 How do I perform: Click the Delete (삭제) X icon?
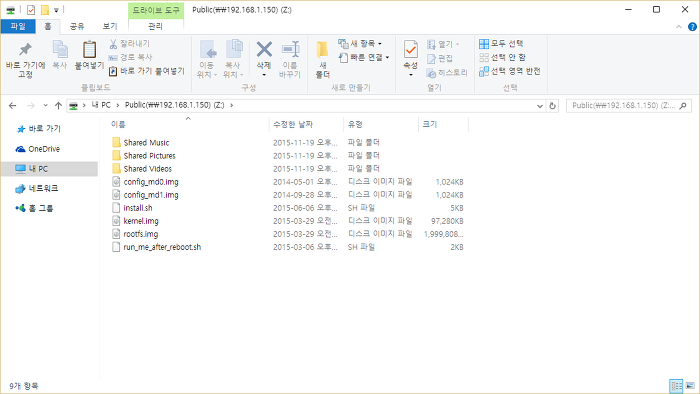264,50
